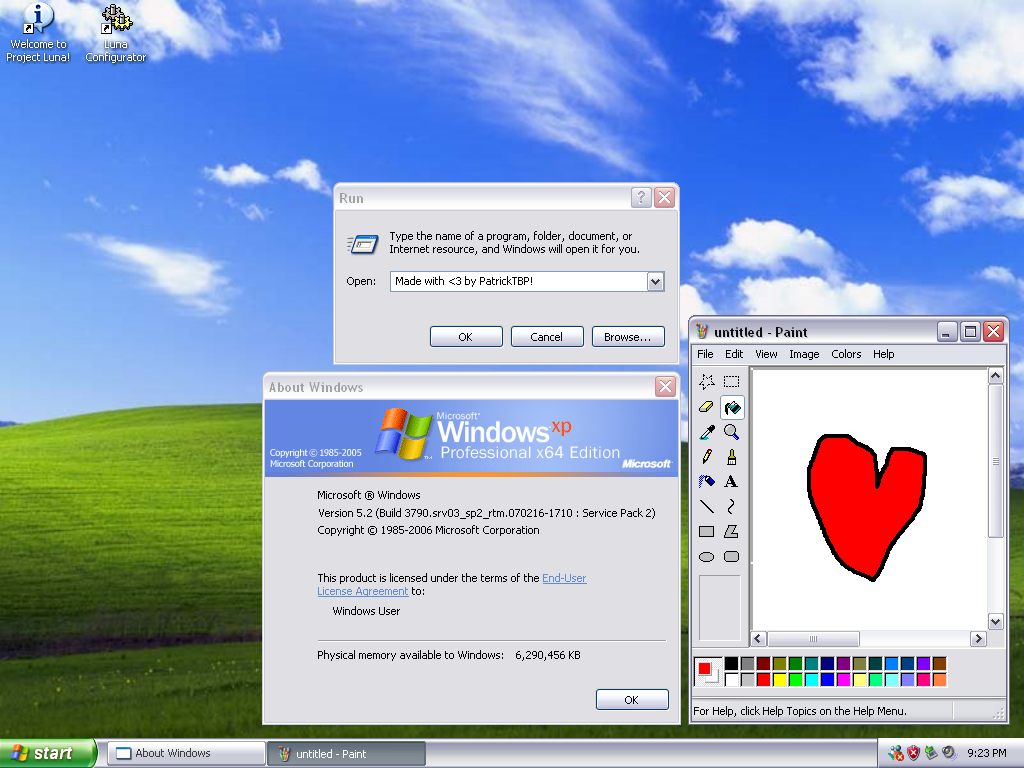Choose the Eraser tool in Paint
Viewport: 1024px width, 768px height.
(707, 407)
